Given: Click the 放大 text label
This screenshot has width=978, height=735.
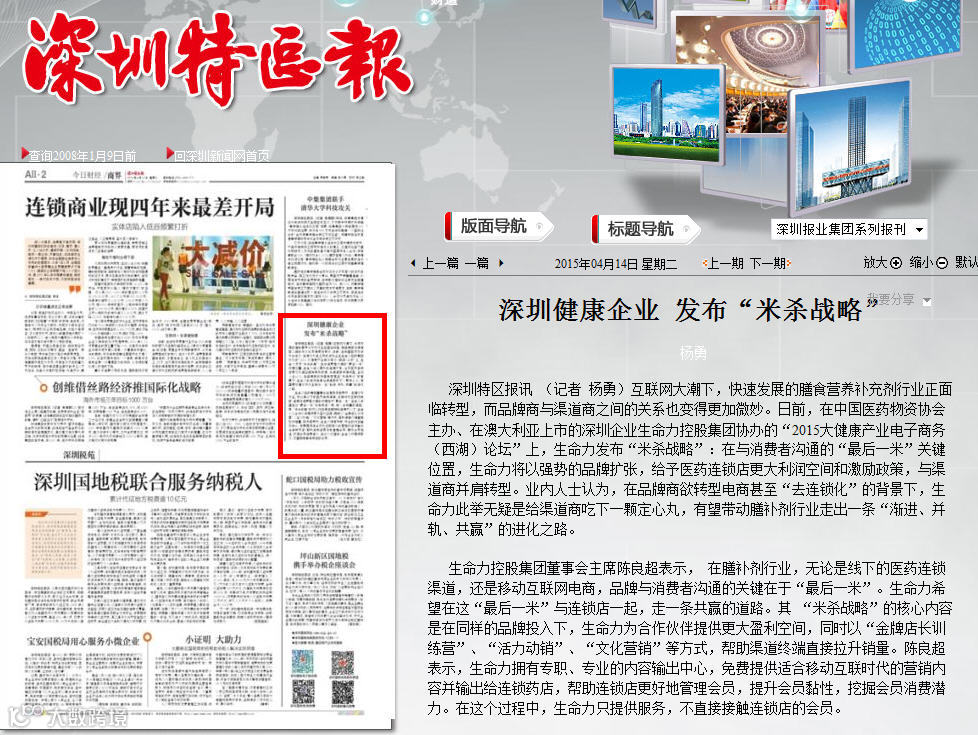Looking at the screenshot, I should pyautogui.click(x=875, y=263).
